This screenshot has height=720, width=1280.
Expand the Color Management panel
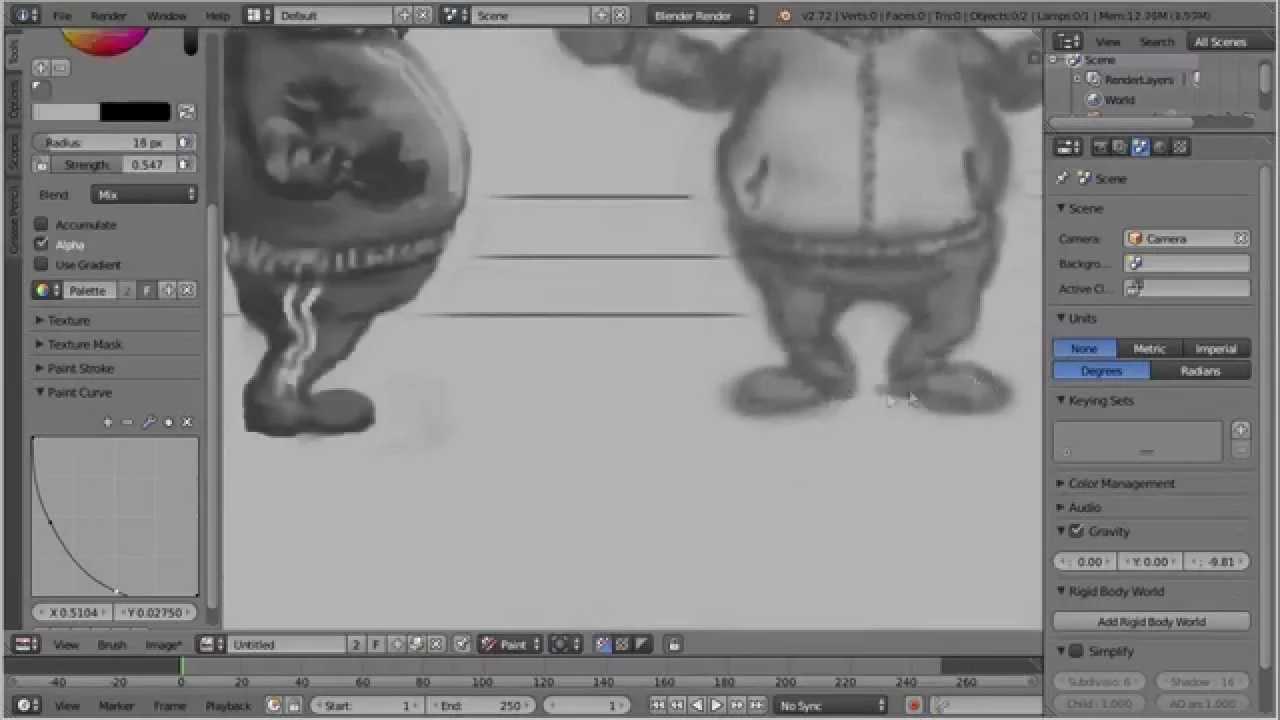point(1121,483)
